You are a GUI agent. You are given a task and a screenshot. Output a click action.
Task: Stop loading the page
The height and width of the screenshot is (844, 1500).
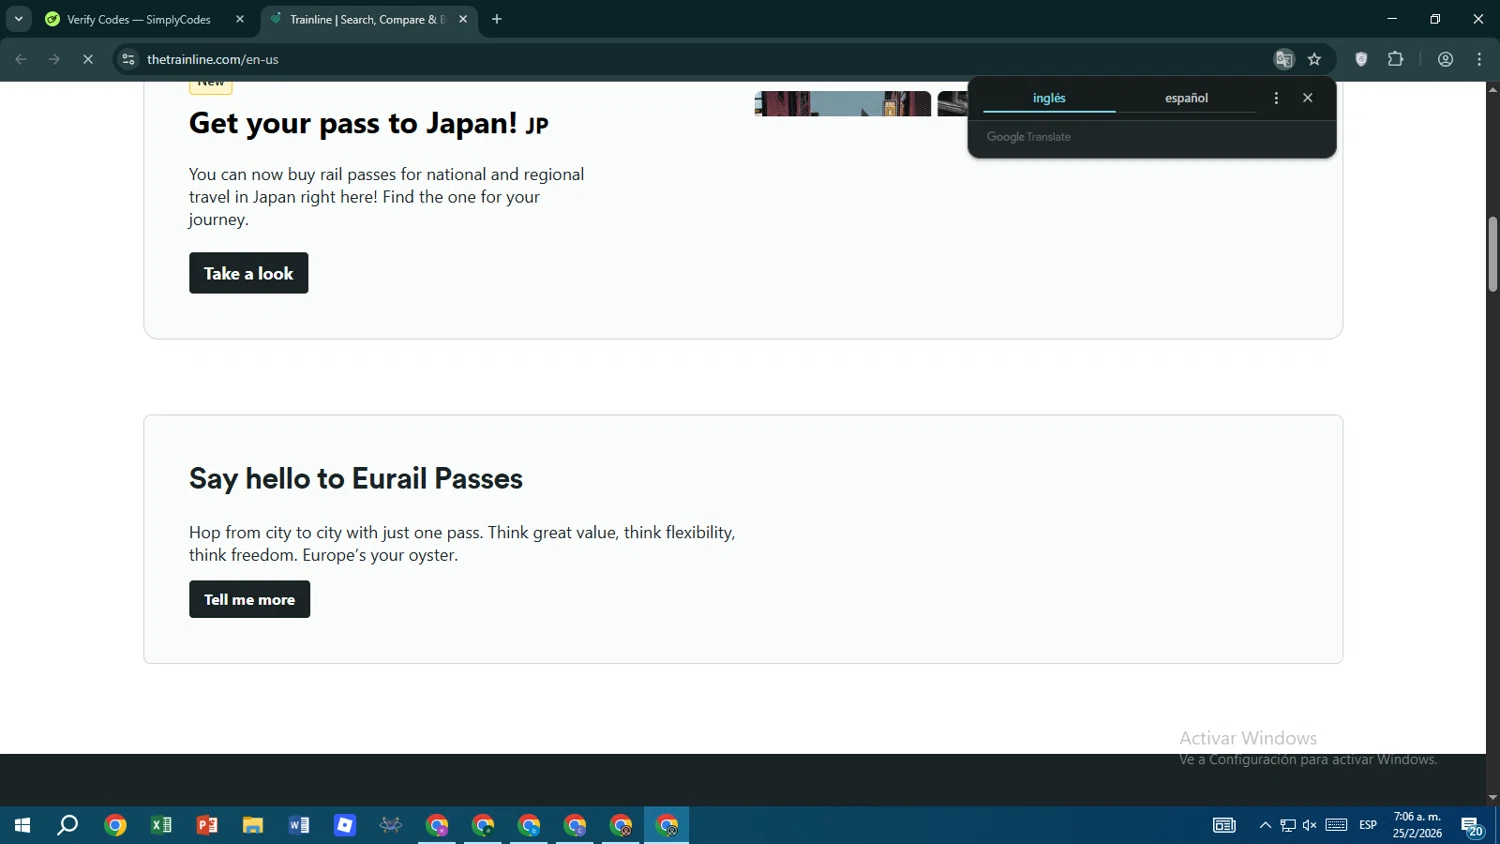(x=88, y=59)
